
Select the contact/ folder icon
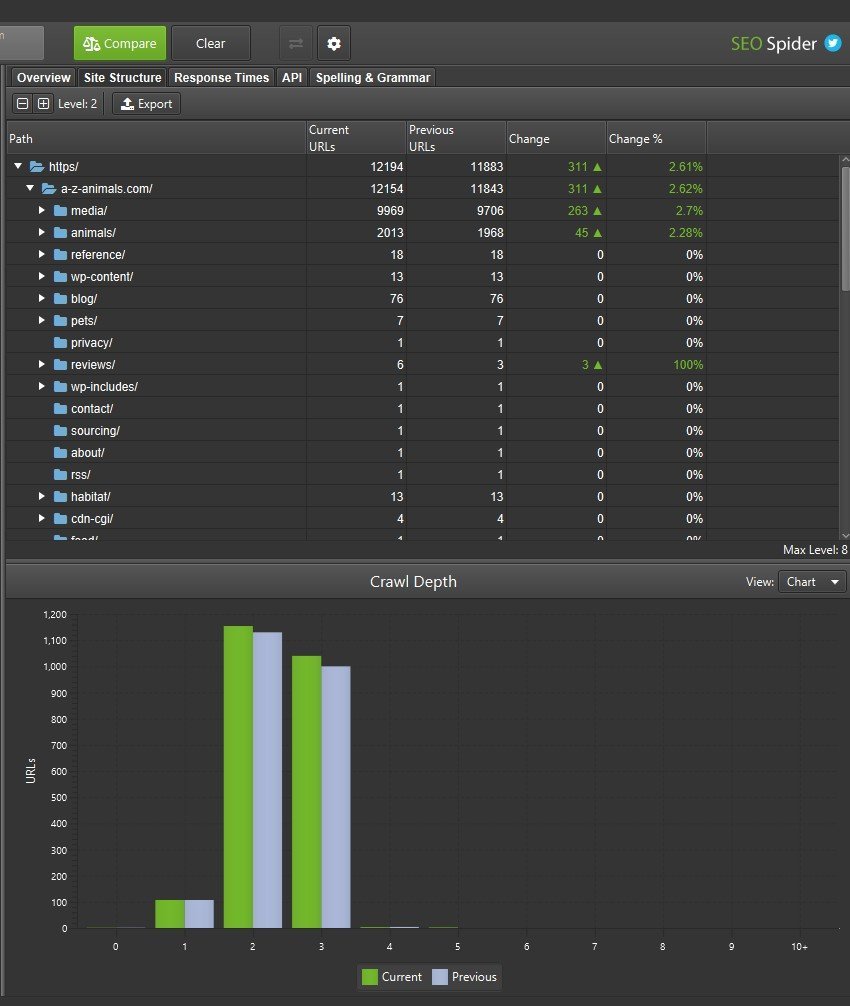tap(60, 409)
